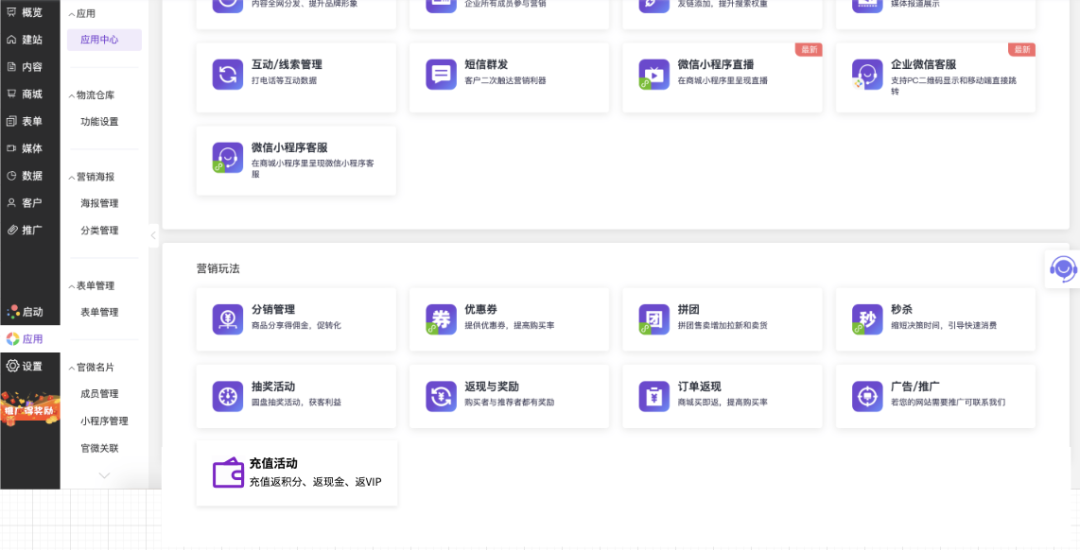
Task: Collapse the secondary sidebar with arrow handle
Action: point(153,236)
